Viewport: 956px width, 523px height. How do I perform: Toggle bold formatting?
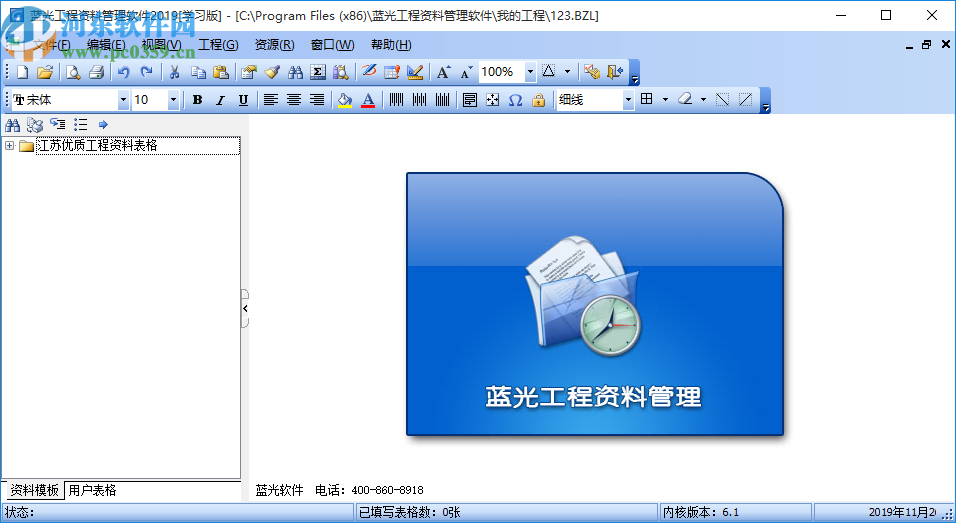[197, 99]
